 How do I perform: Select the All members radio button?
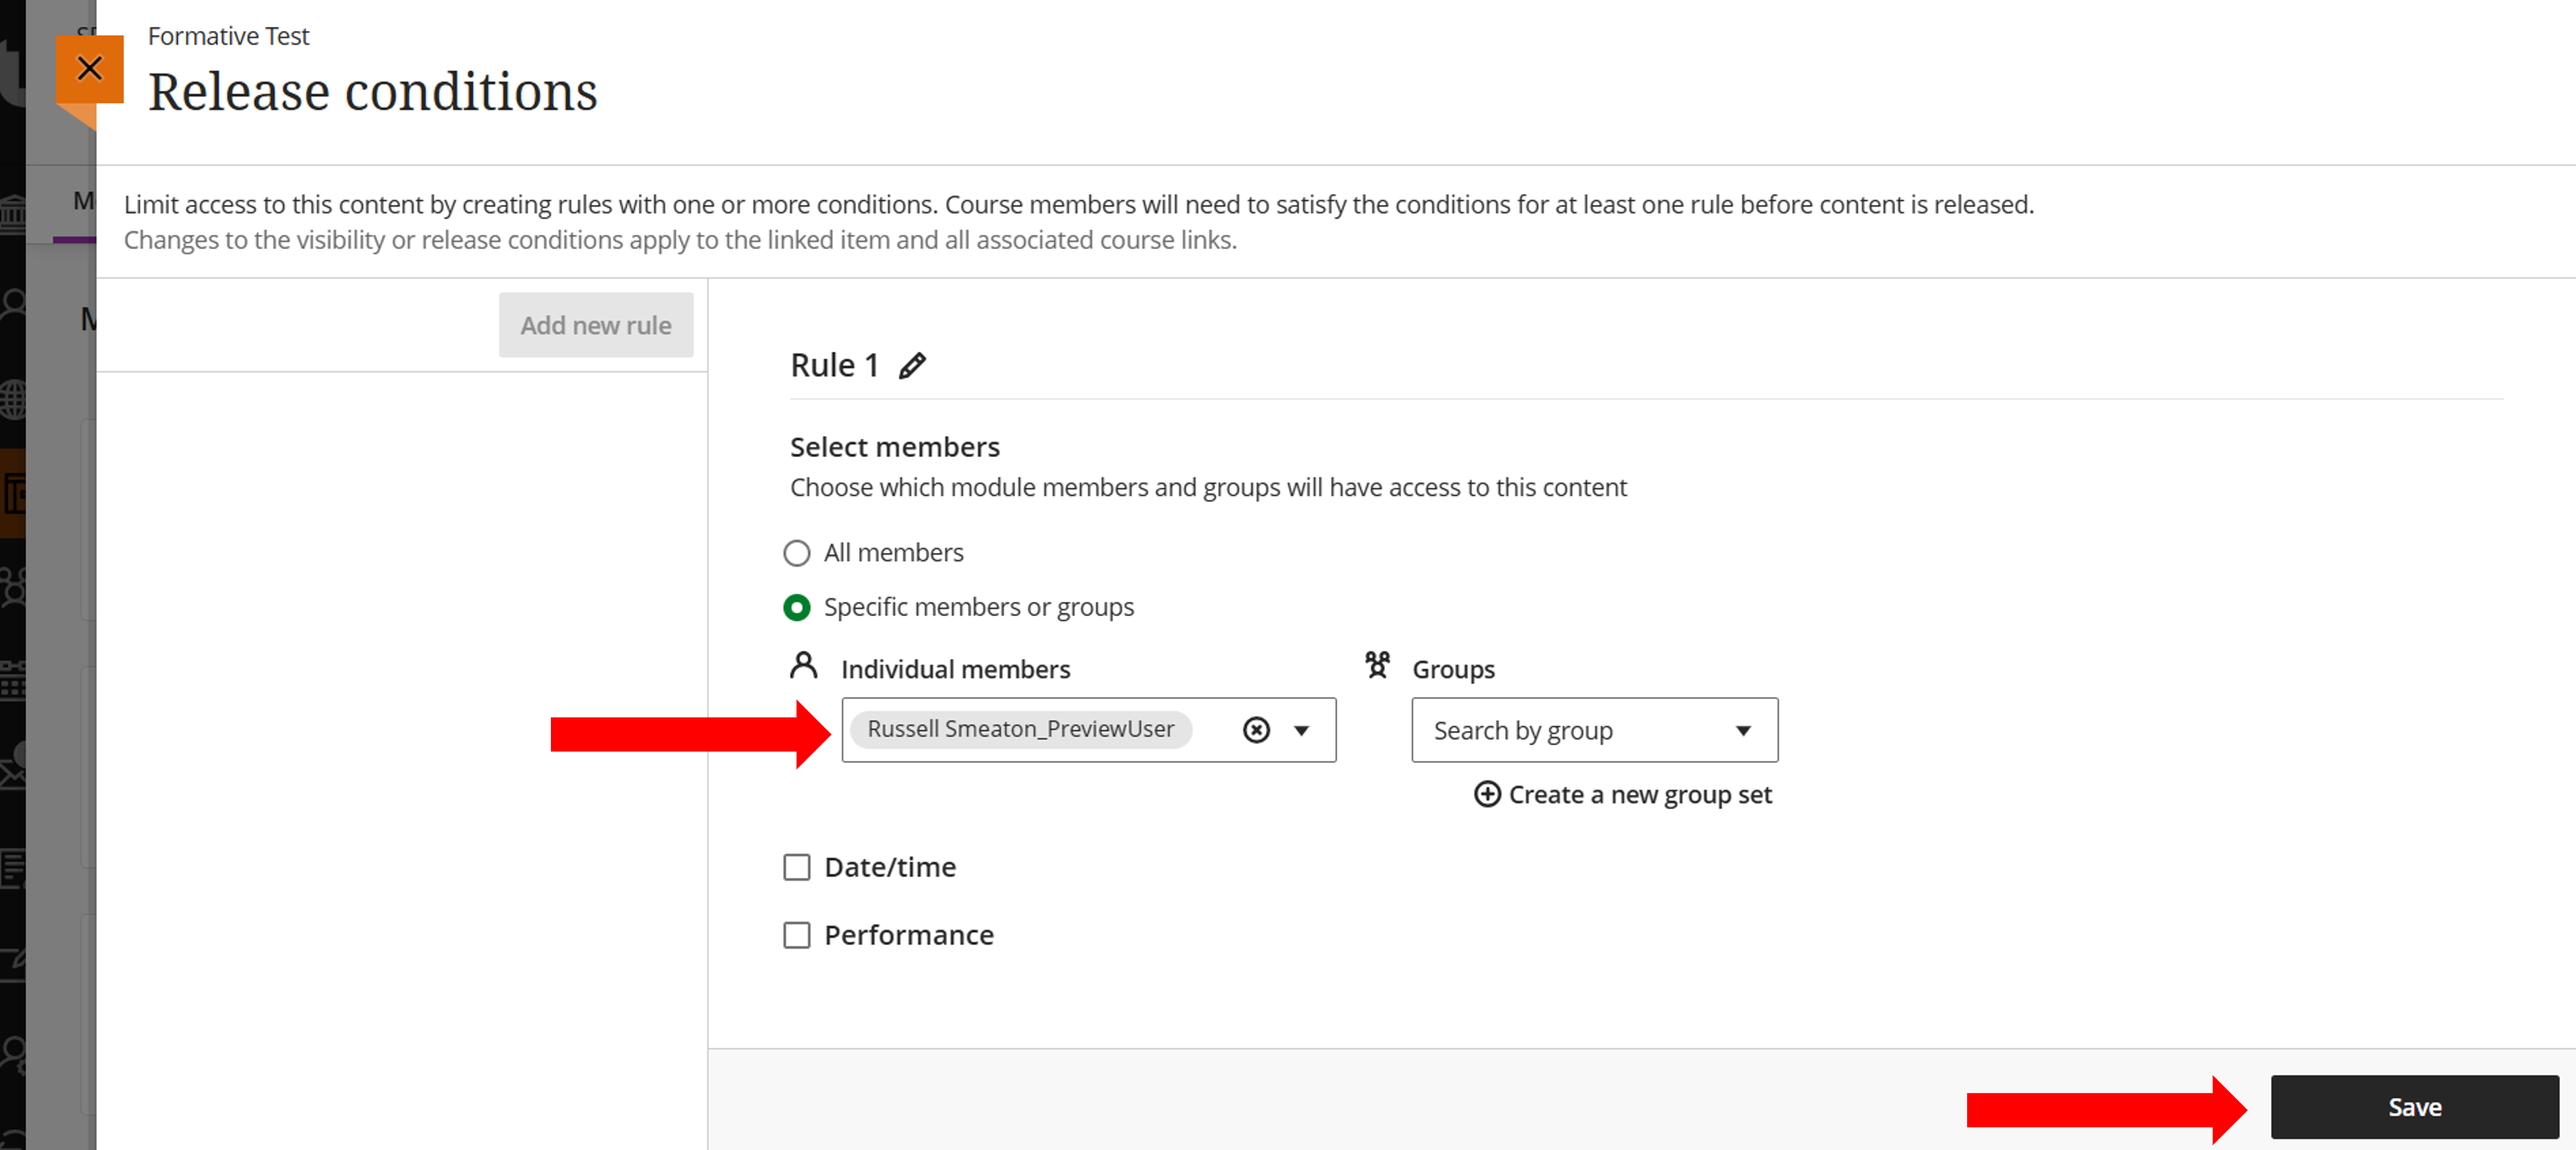796,553
